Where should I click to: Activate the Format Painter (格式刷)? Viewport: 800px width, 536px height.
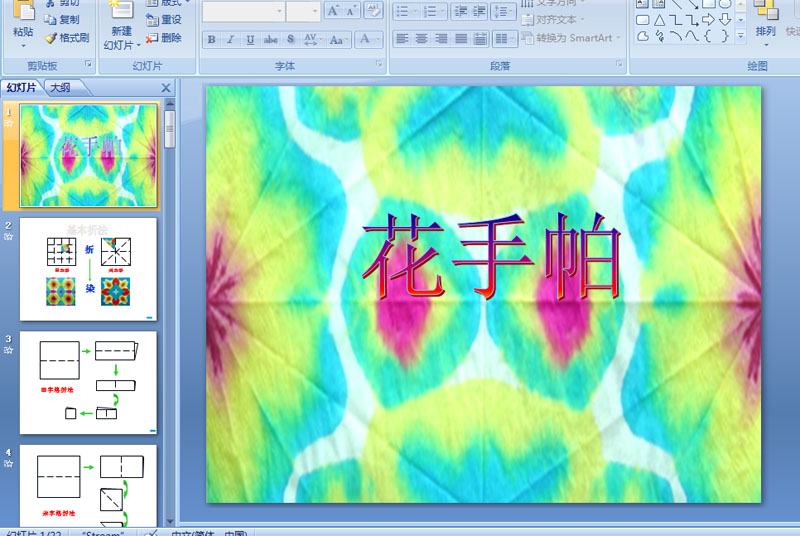[x=67, y=38]
